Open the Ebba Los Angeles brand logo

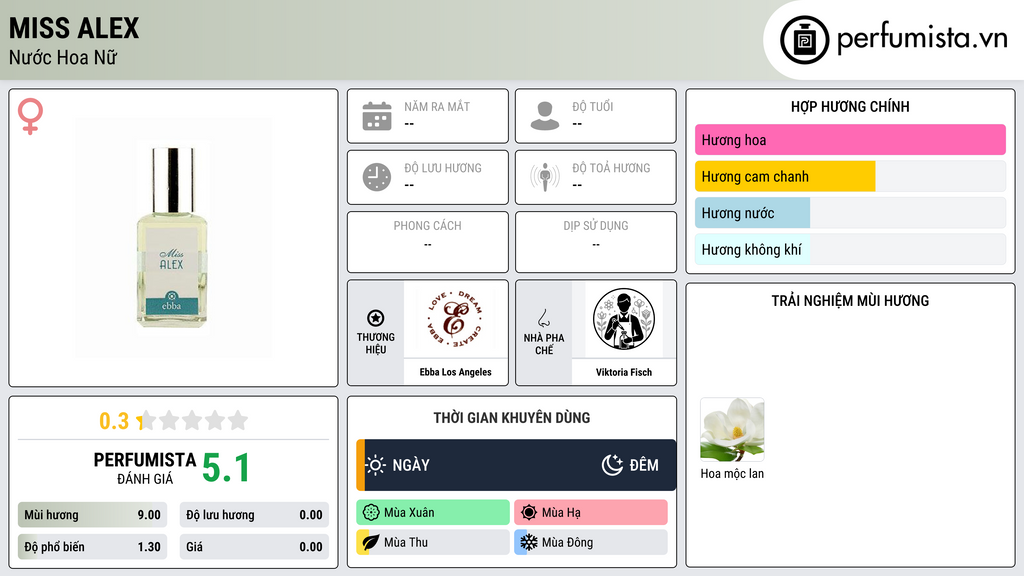pos(455,319)
